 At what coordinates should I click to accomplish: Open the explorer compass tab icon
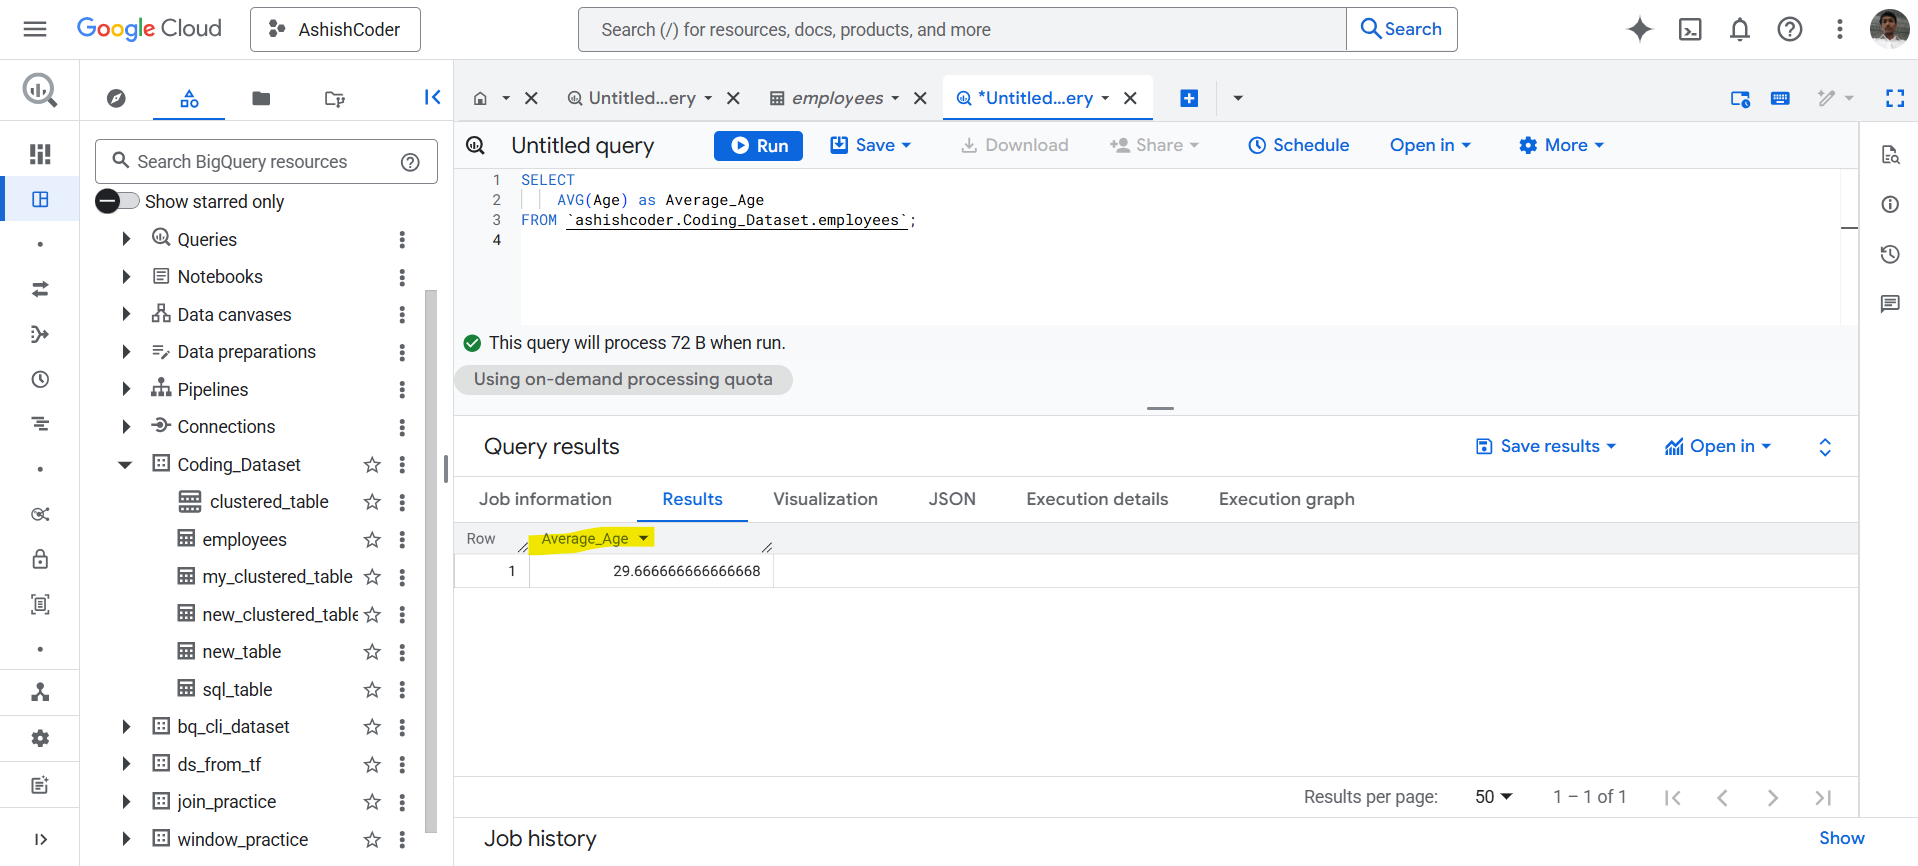pyautogui.click(x=117, y=98)
